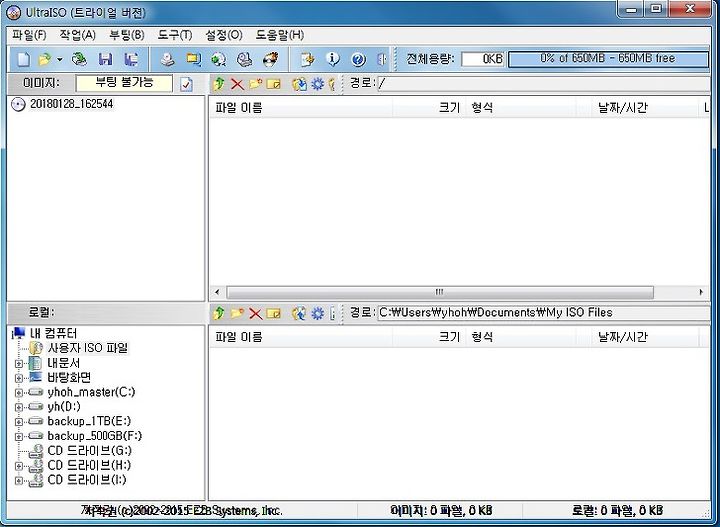
Task: Click the blue gear icon in local toolbar
Action: point(317,313)
